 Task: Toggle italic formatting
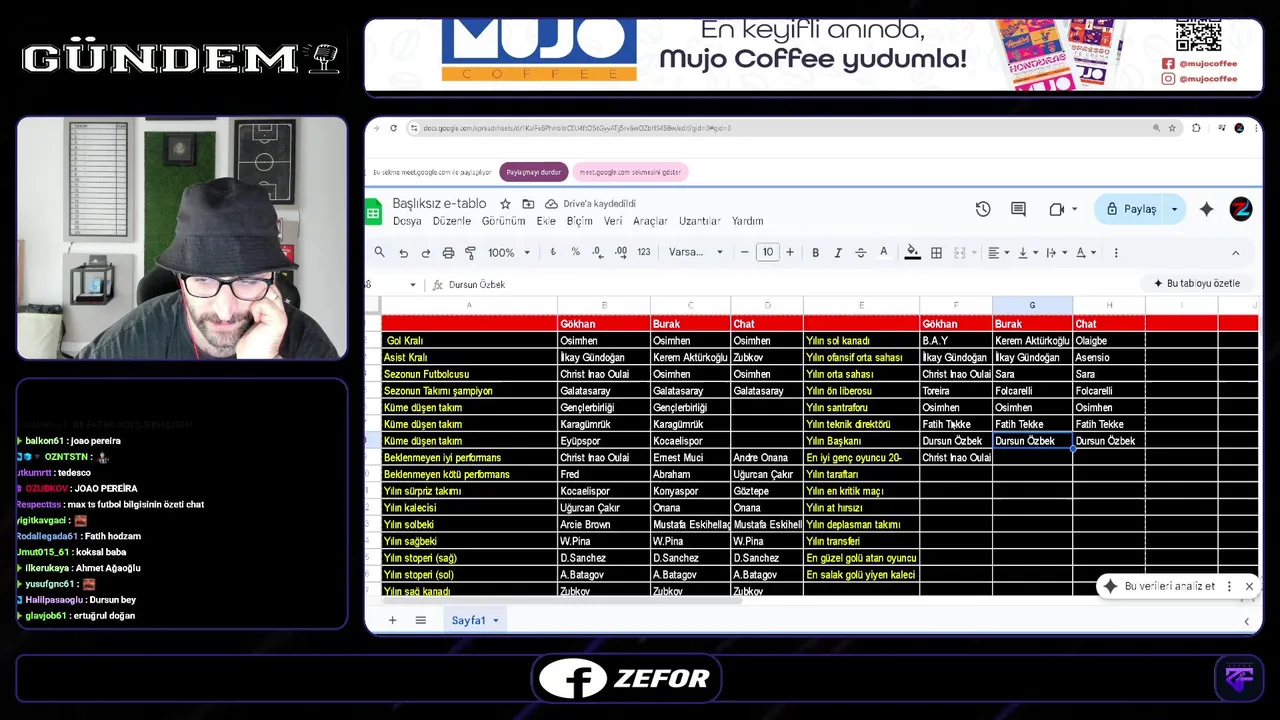(x=838, y=253)
